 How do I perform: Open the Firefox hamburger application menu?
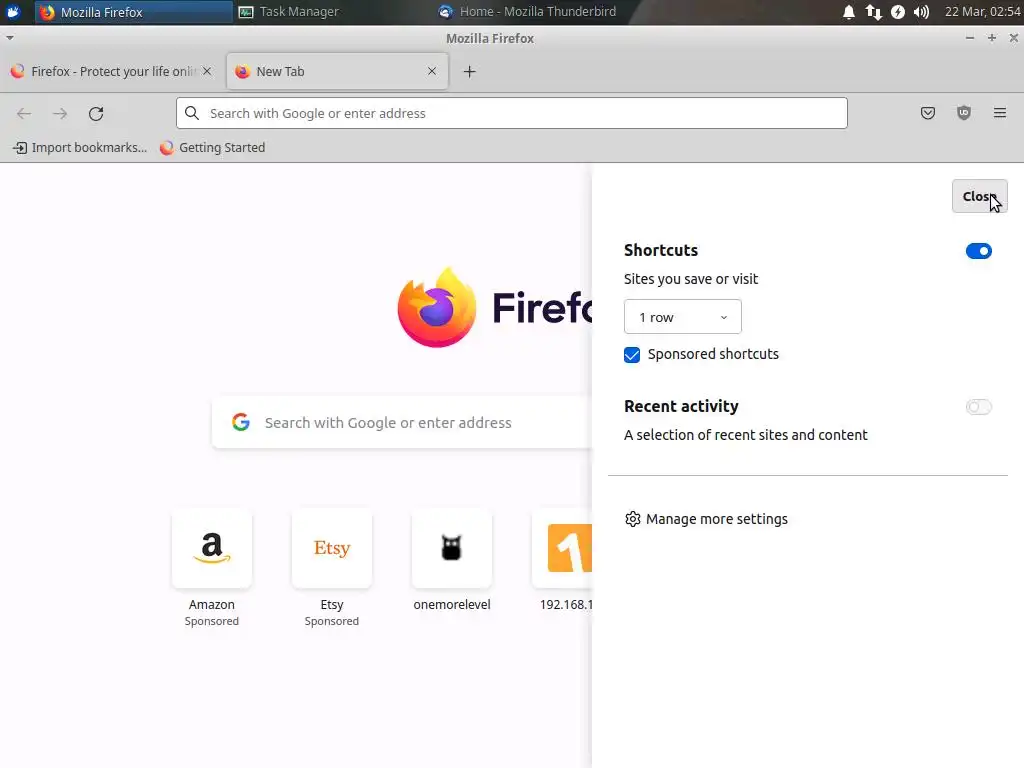pyautogui.click(x=999, y=113)
